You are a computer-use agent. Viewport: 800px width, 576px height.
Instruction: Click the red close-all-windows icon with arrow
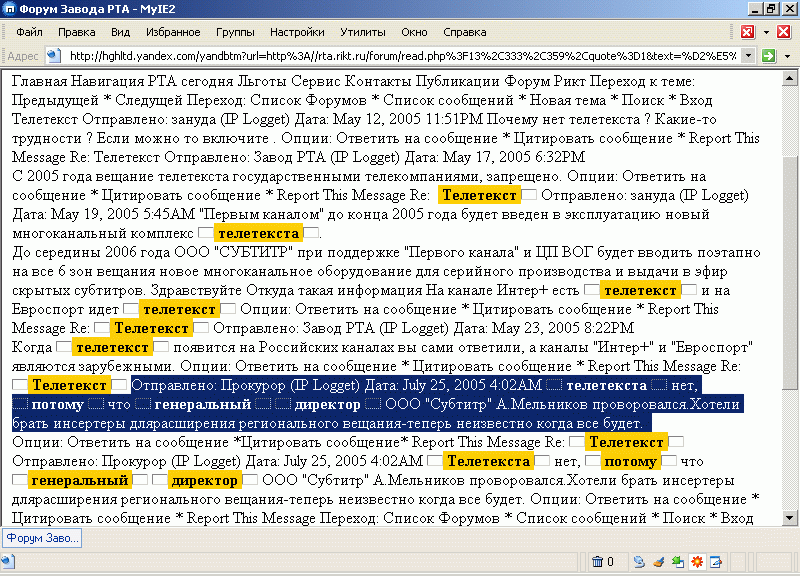747,32
